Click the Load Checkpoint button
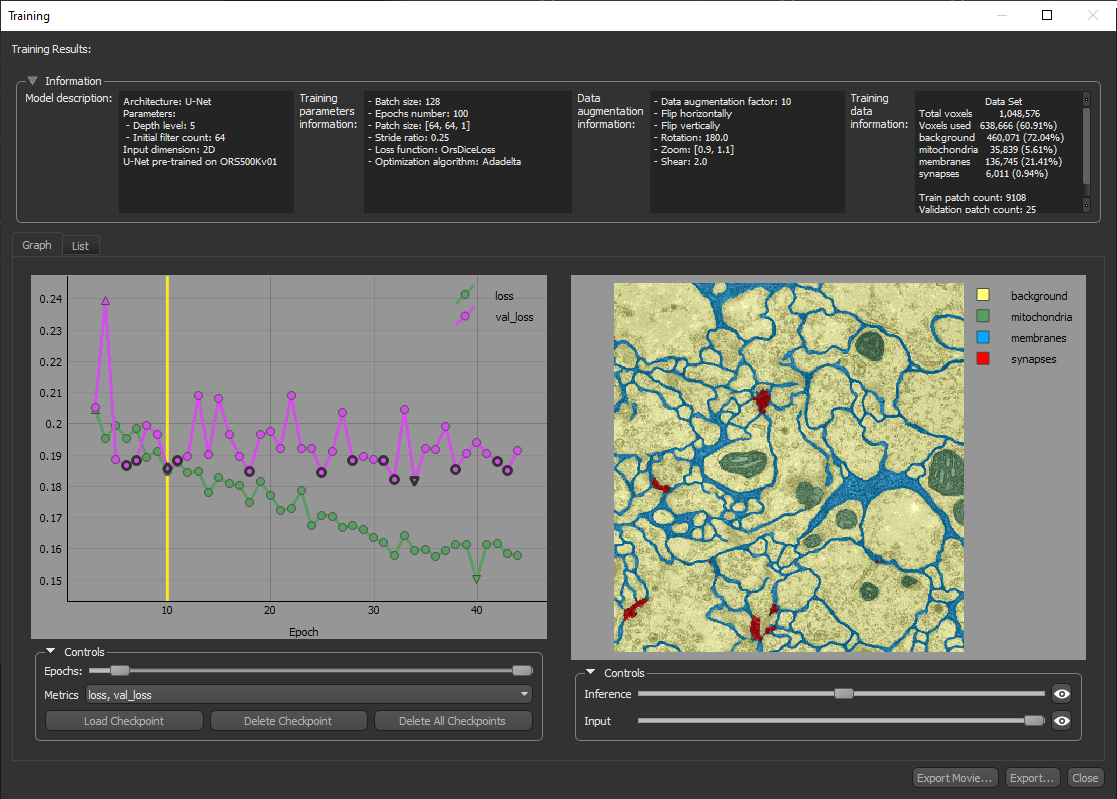 point(124,721)
